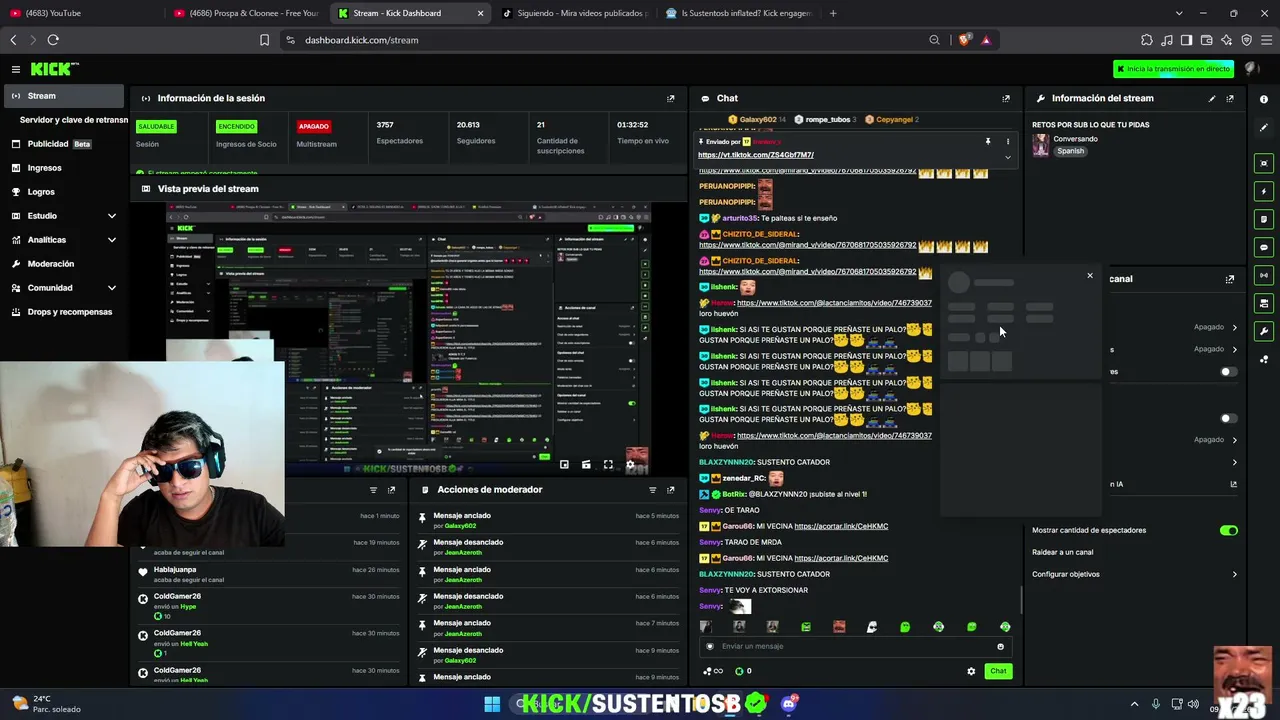Screen dimensions: 1280x720
Task: Pop out the Información de la sesión panel
Action: click(x=671, y=98)
